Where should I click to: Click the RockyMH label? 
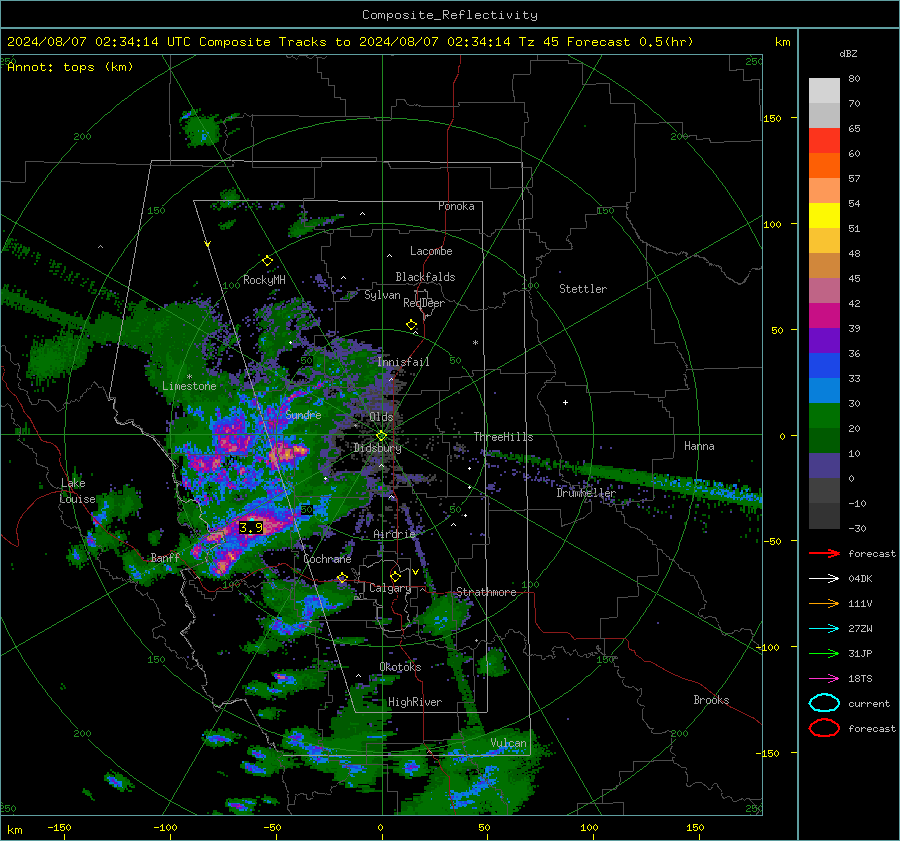[264, 280]
